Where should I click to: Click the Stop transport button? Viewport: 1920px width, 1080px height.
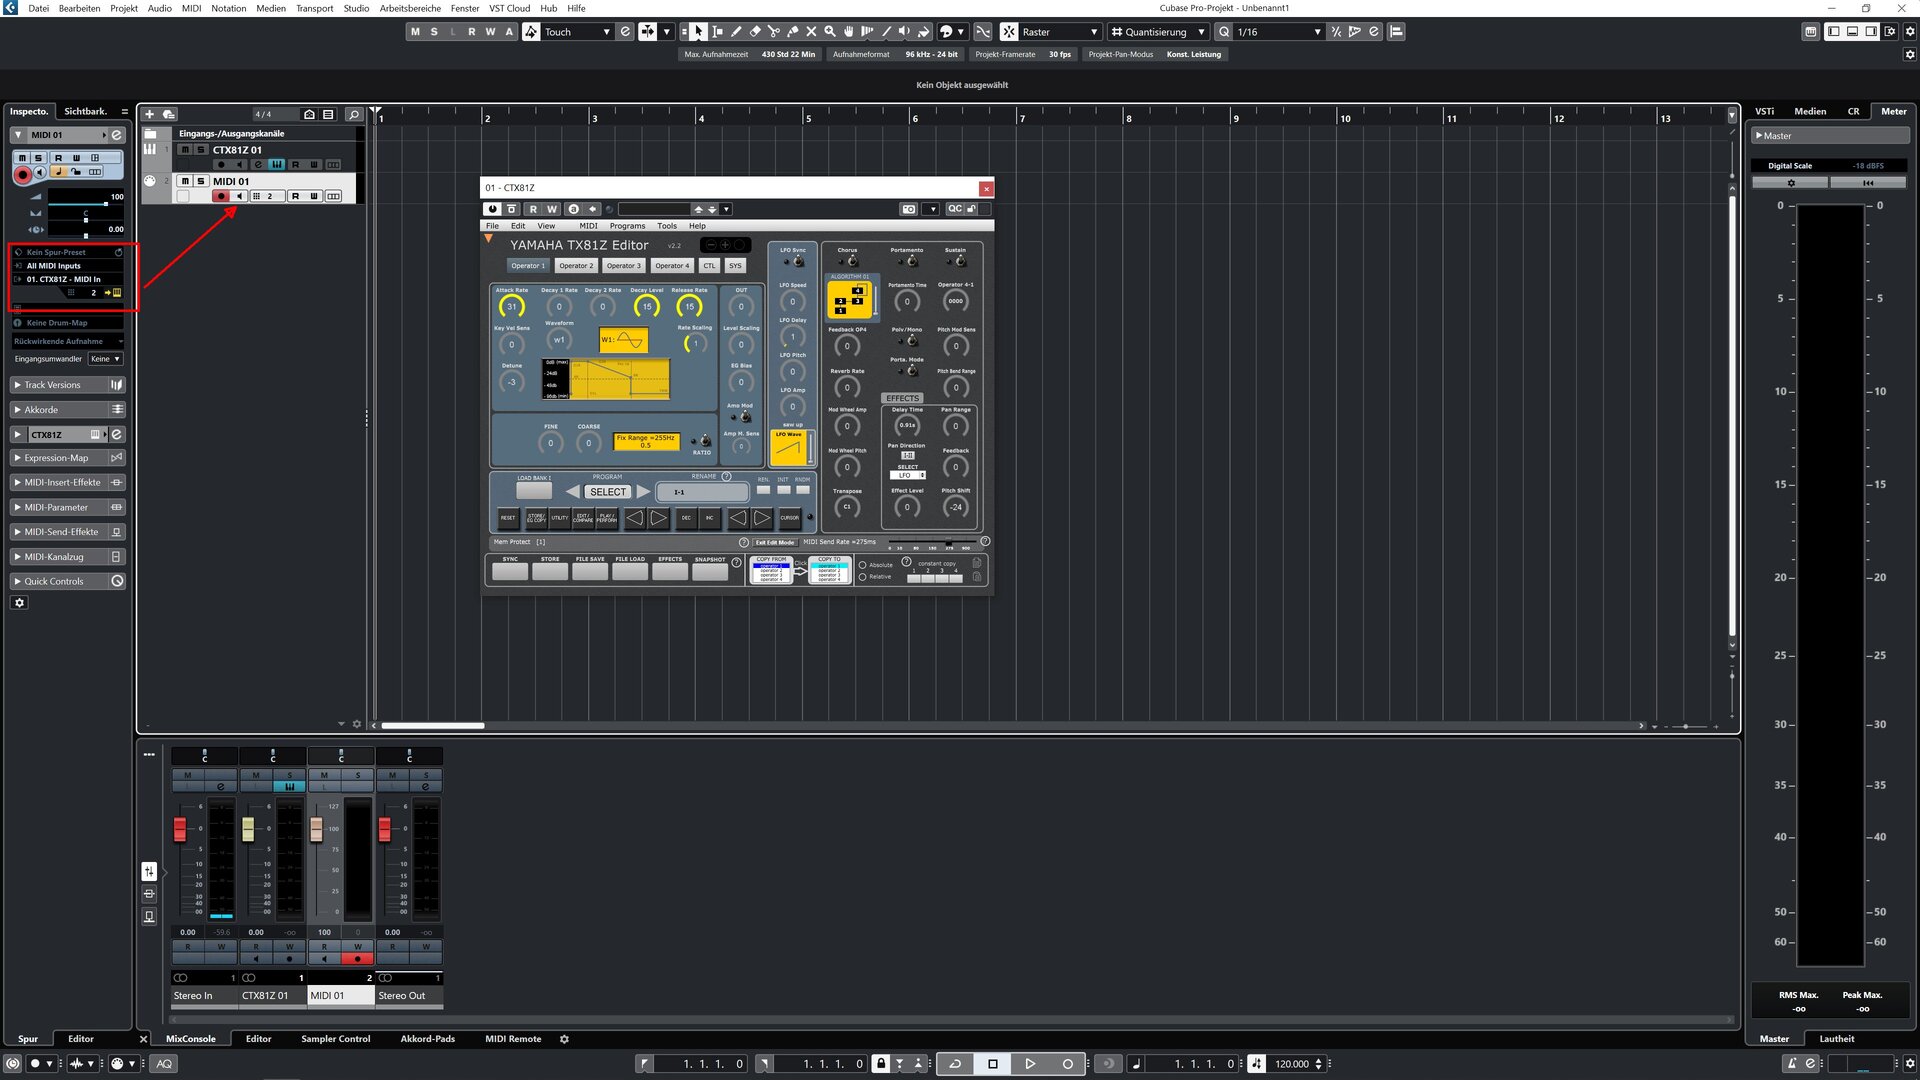993,1064
